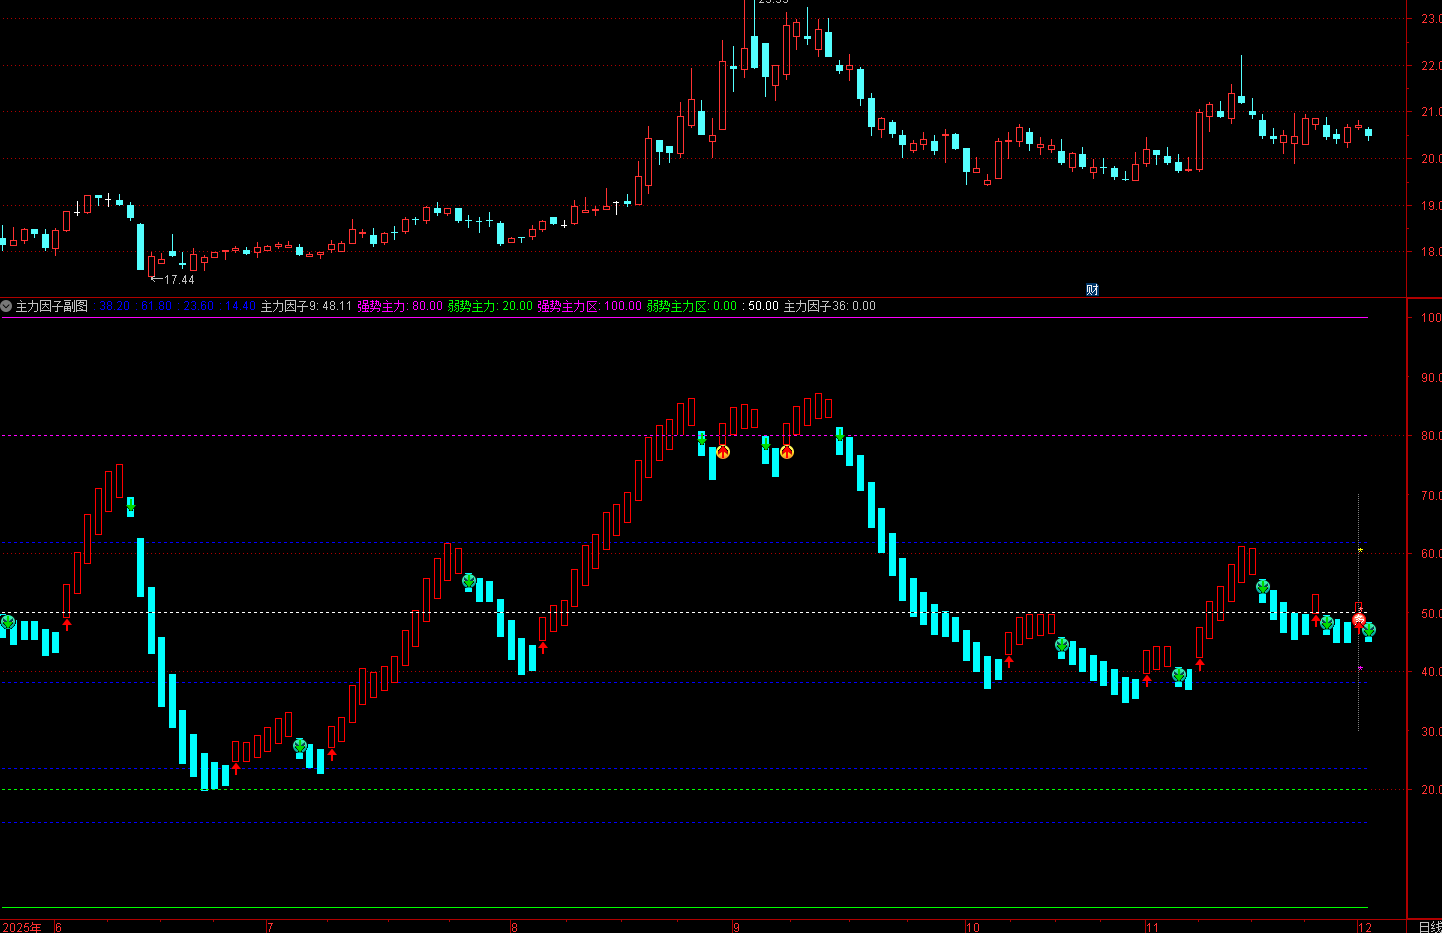Click the 2025年 year label on time axis

click(22, 927)
